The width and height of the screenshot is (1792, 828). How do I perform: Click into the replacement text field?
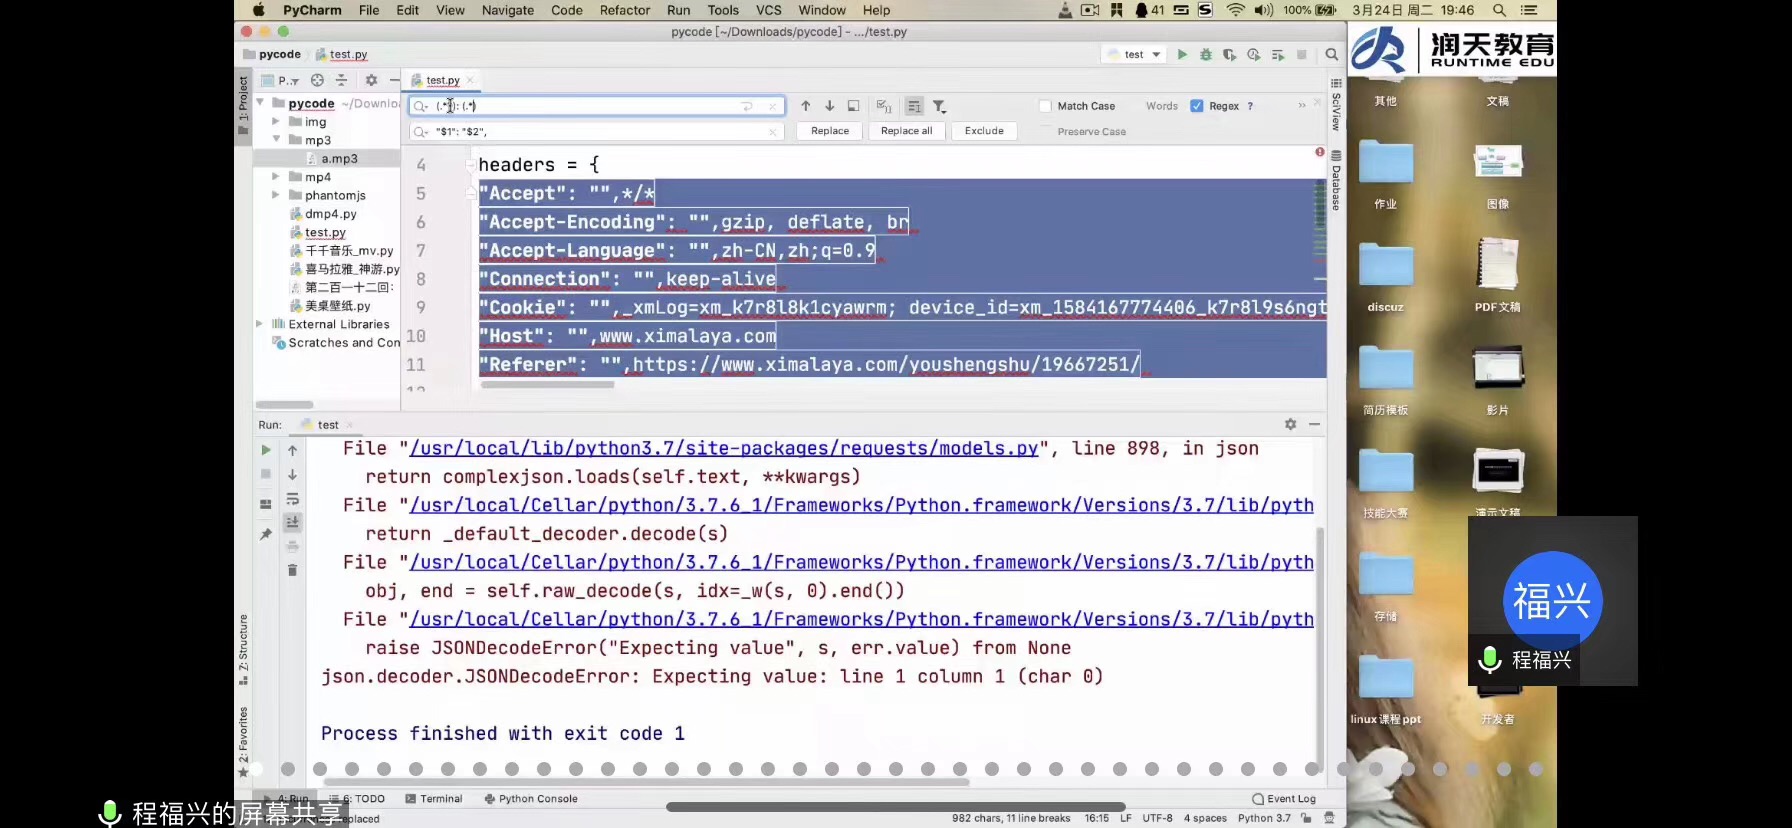tap(600, 132)
